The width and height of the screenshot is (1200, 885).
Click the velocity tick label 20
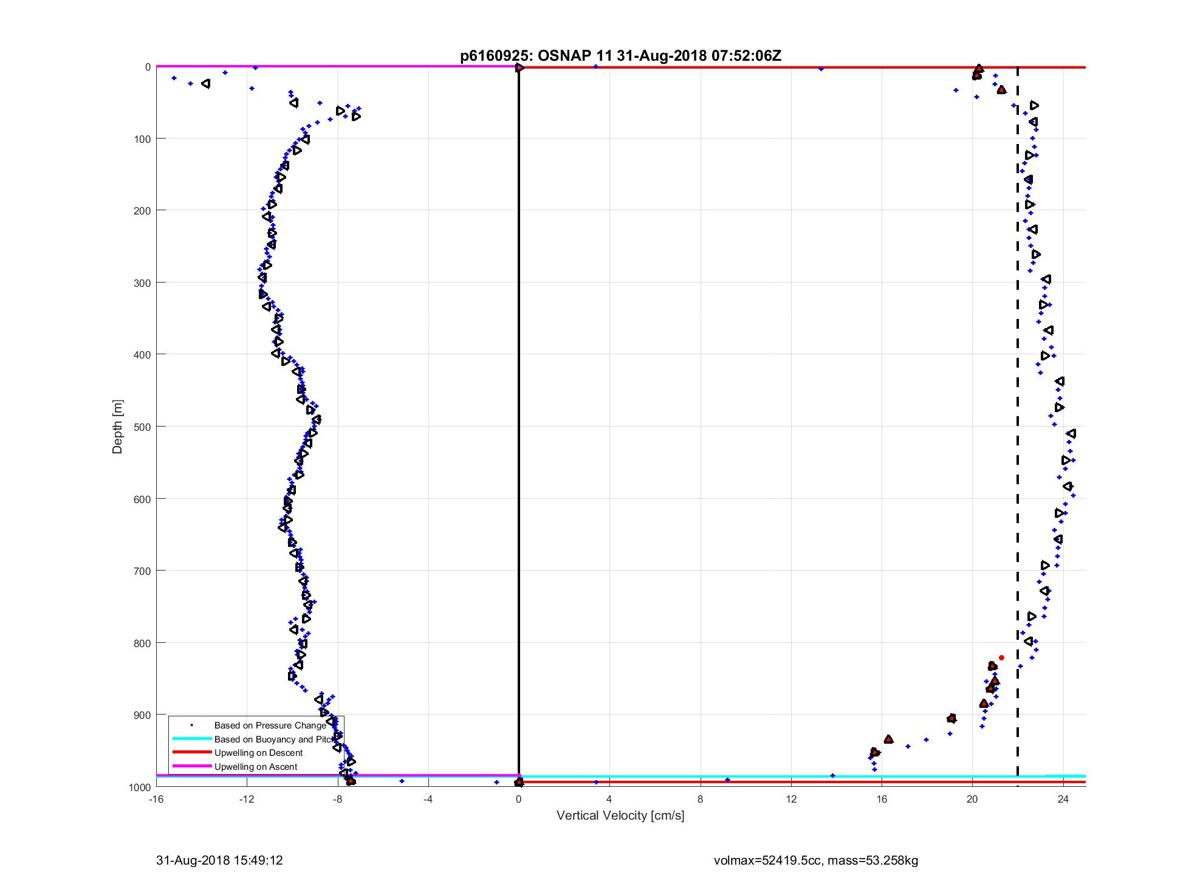click(x=973, y=799)
